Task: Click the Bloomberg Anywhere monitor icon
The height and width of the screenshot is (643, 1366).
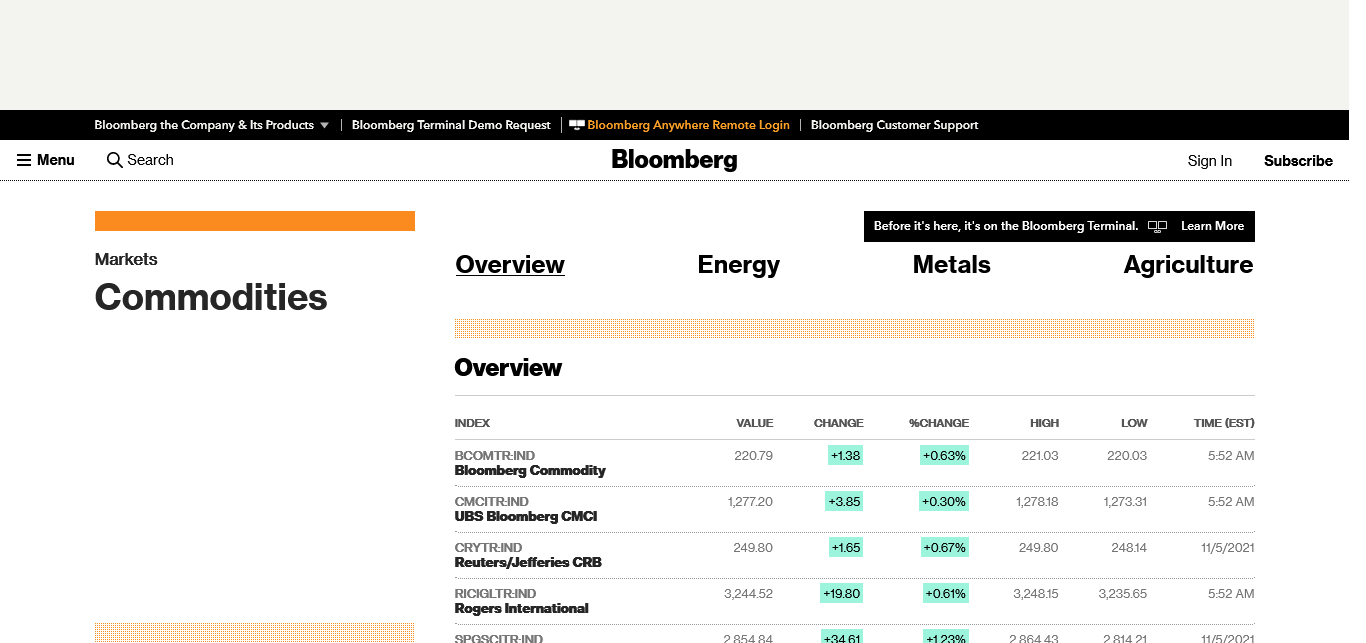Action: tap(577, 125)
